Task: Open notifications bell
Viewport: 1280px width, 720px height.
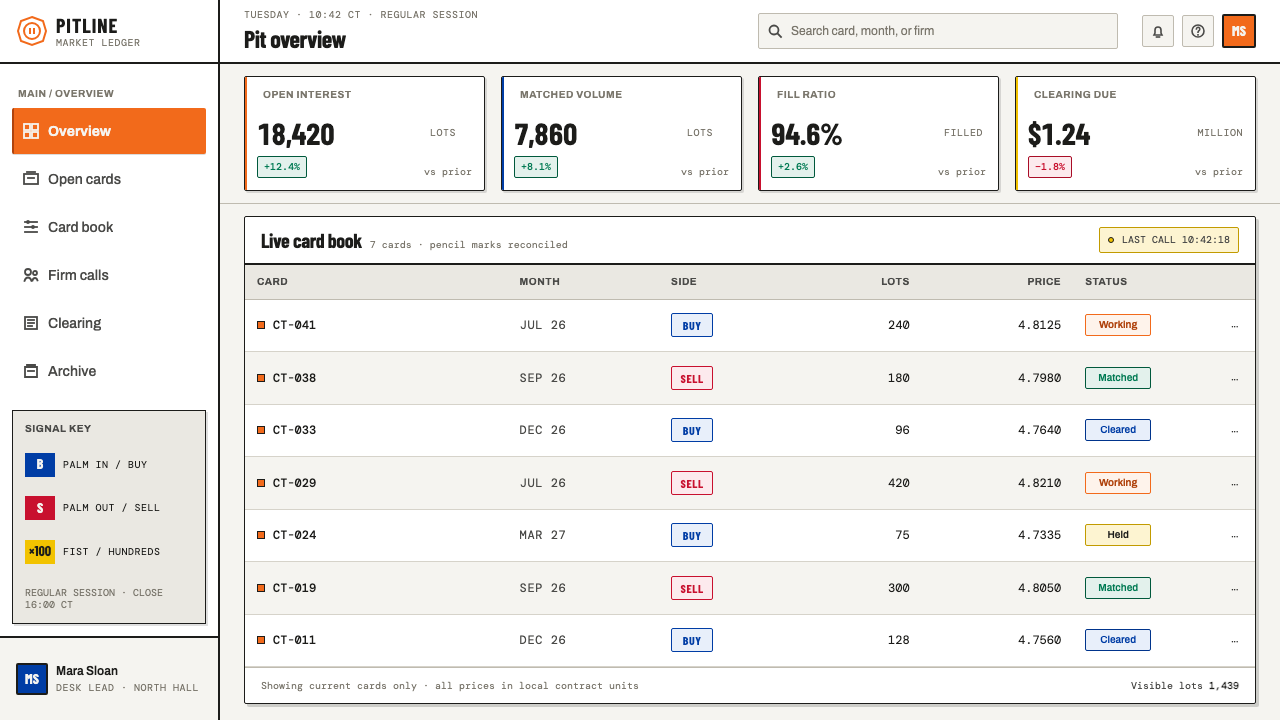Action: (x=1158, y=31)
